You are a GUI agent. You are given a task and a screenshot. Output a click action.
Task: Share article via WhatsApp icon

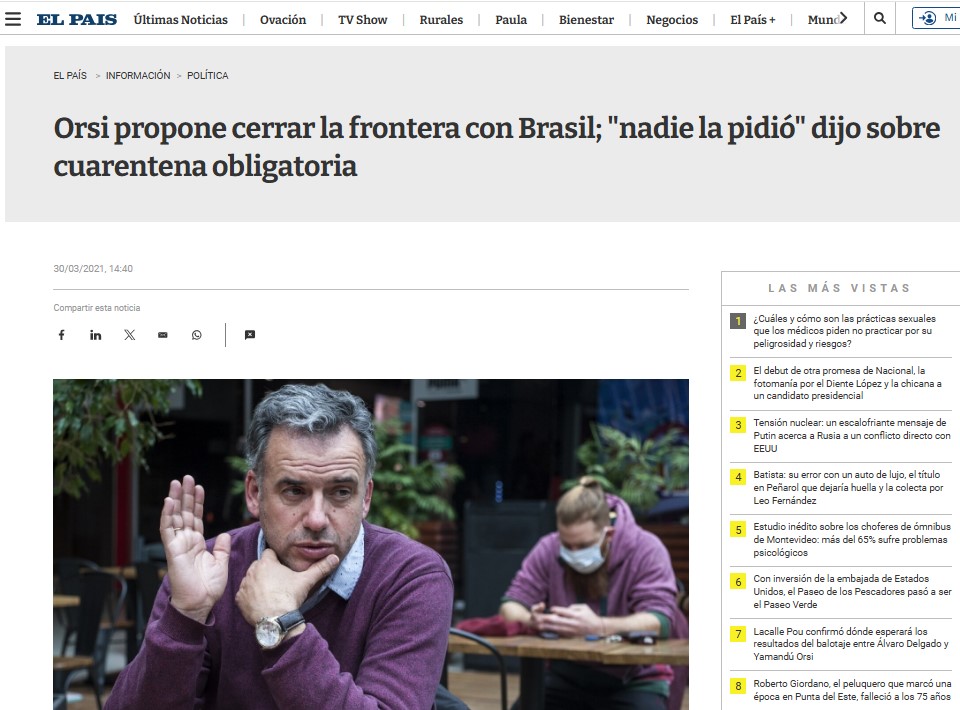tap(197, 335)
